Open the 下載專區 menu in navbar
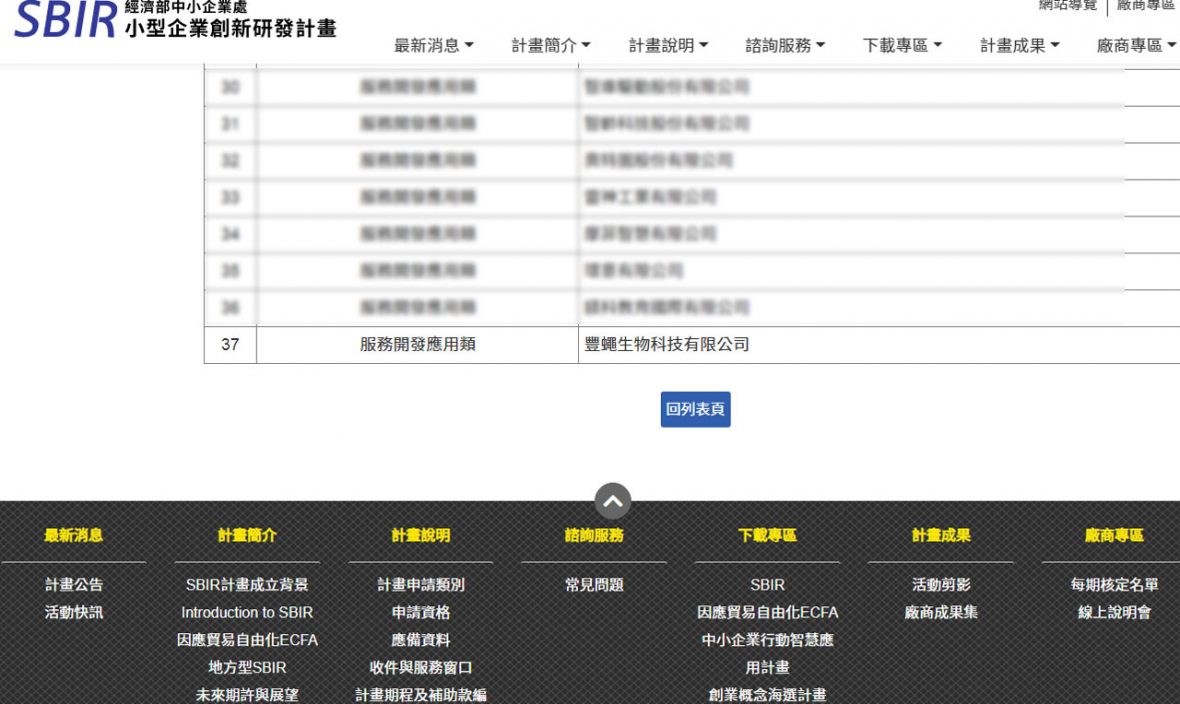This screenshot has width=1180, height=704. [902, 46]
